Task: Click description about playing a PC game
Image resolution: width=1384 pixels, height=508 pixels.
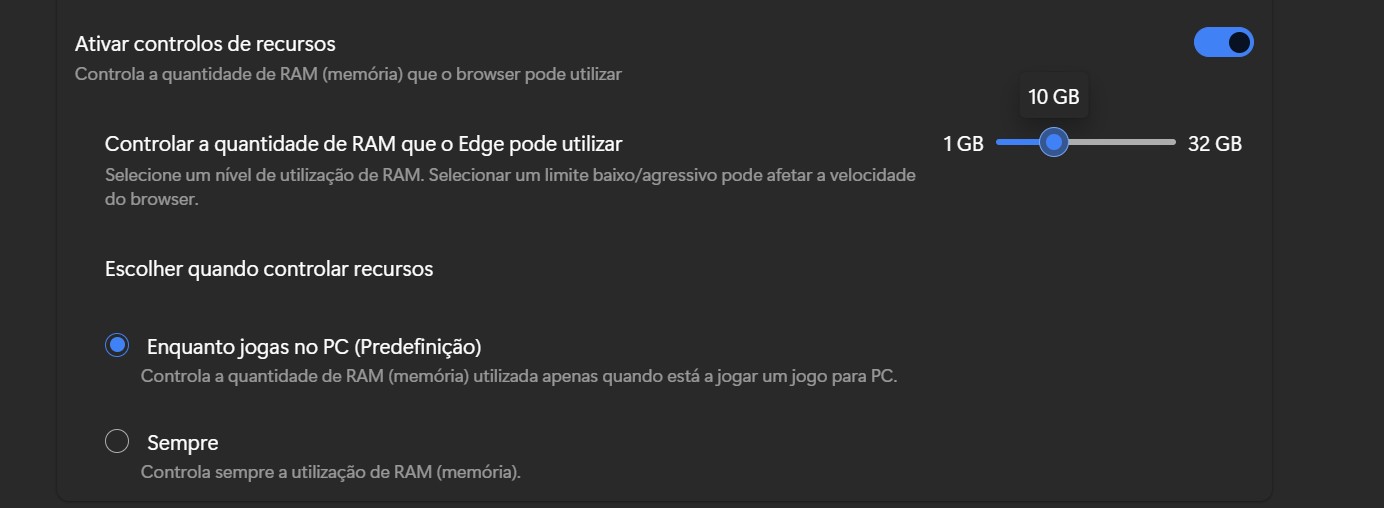Action: pyautogui.click(x=518, y=377)
